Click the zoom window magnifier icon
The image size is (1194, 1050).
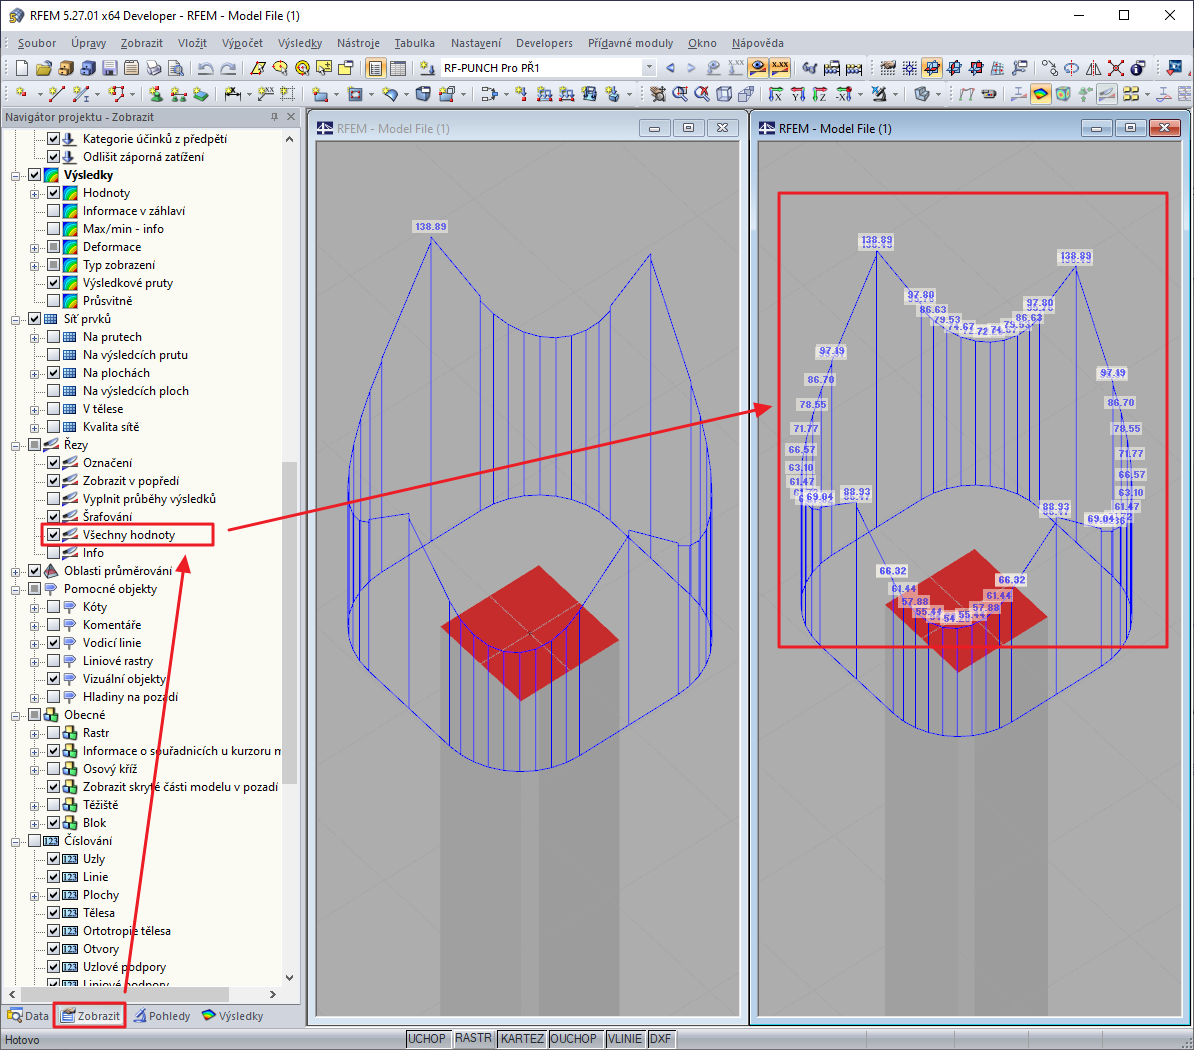click(680, 94)
